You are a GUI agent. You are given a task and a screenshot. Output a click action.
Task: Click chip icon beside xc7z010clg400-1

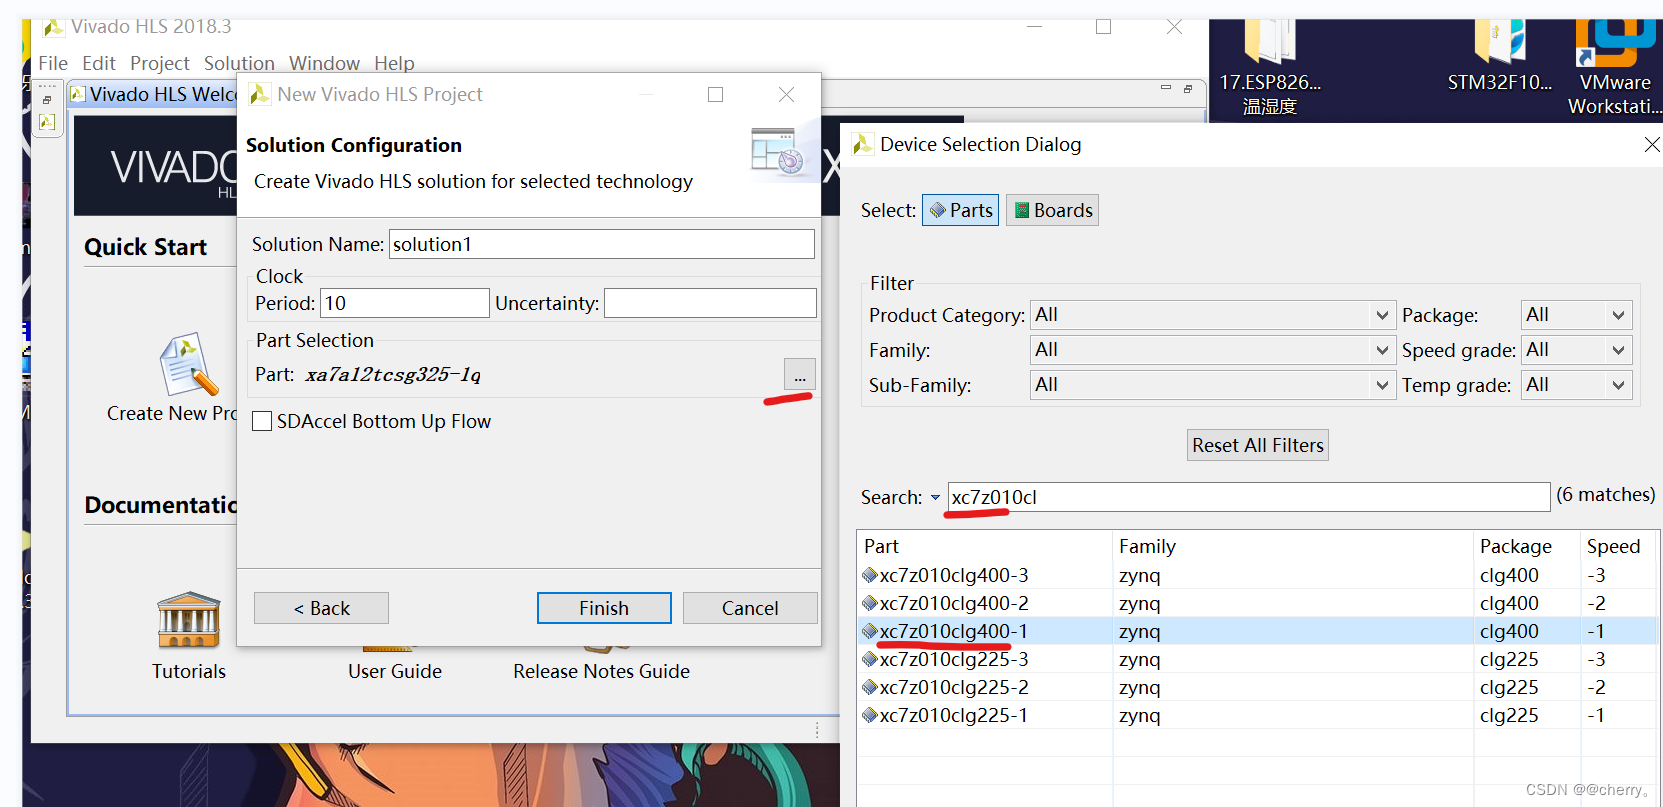[869, 631]
